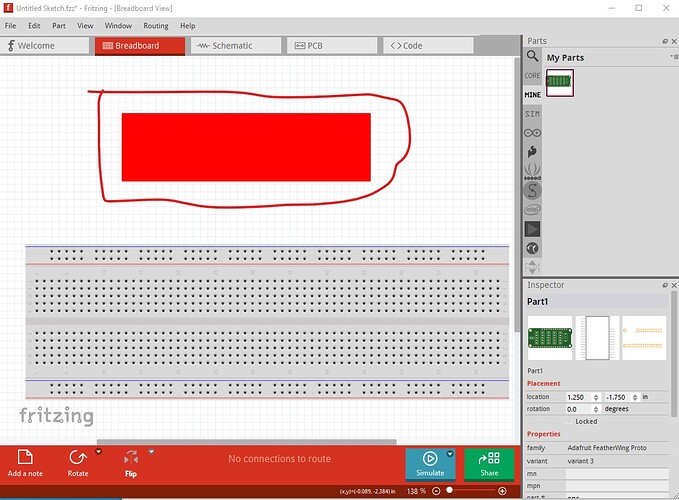
Task: Zoom out with the minus icon
Action: pos(436,491)
